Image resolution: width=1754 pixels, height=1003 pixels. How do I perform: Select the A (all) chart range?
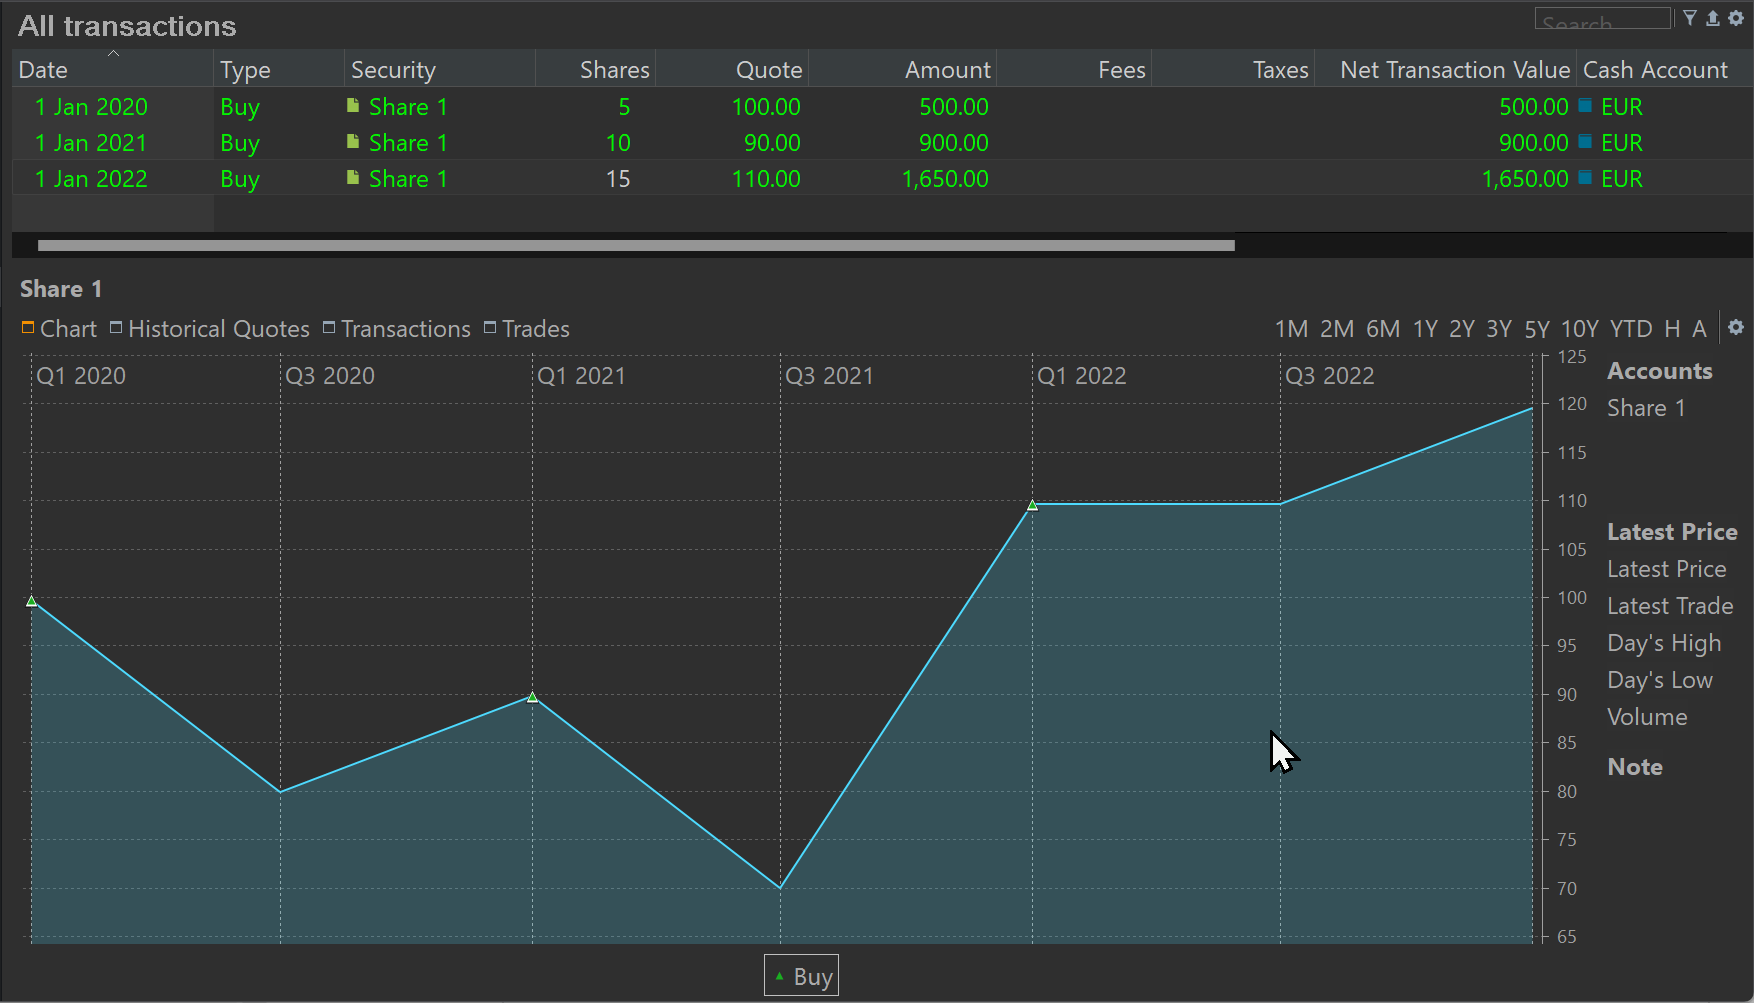[1699, 329]
